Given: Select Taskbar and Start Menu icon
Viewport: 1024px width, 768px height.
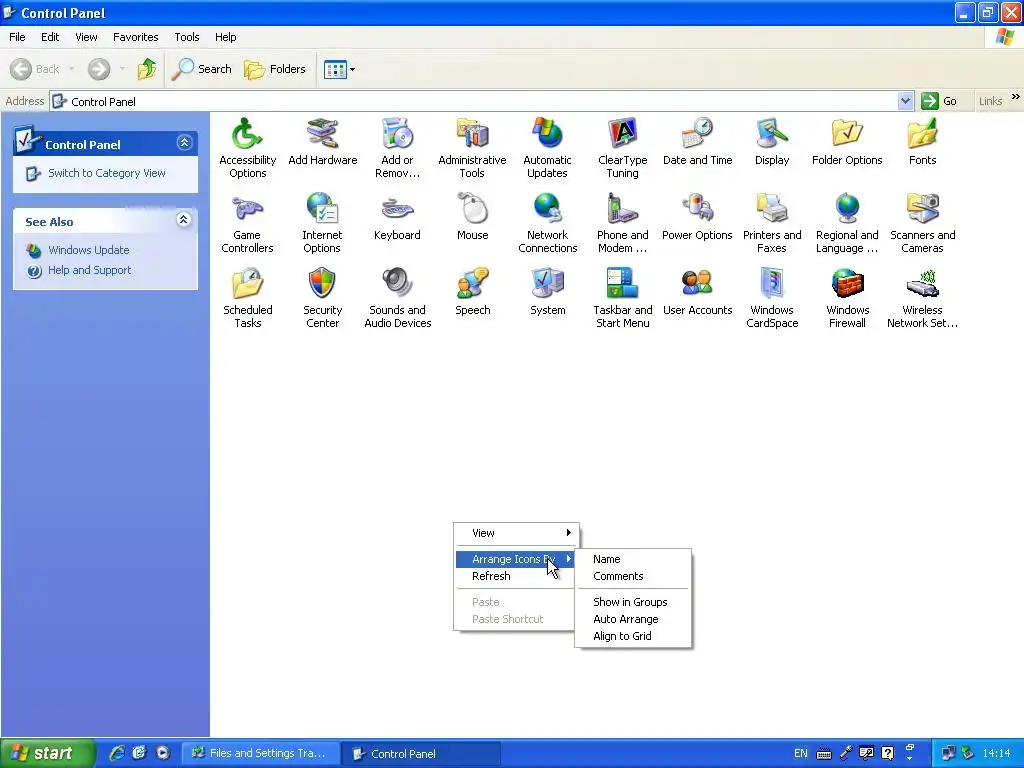Looking at the screenshot, I should pos(622,284).
